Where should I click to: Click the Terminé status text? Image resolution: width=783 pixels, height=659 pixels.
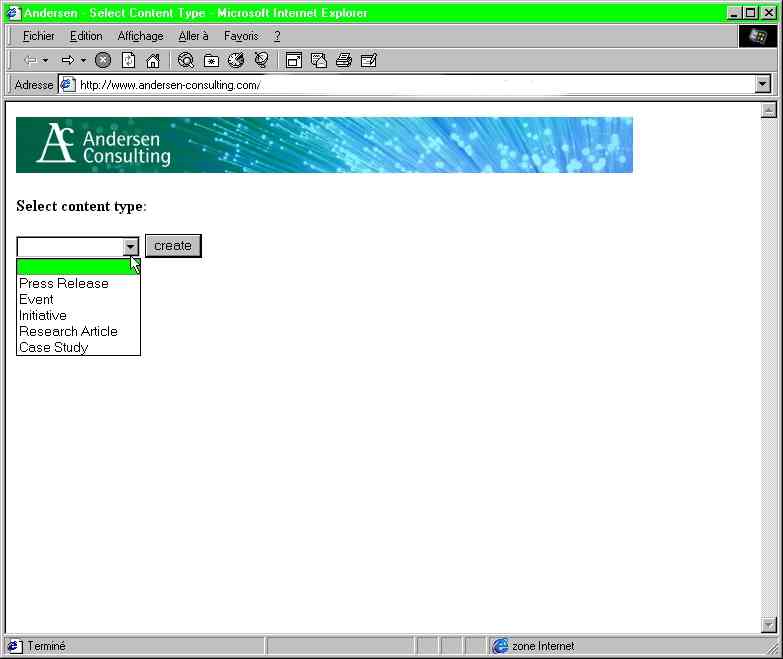click(46, 646)
